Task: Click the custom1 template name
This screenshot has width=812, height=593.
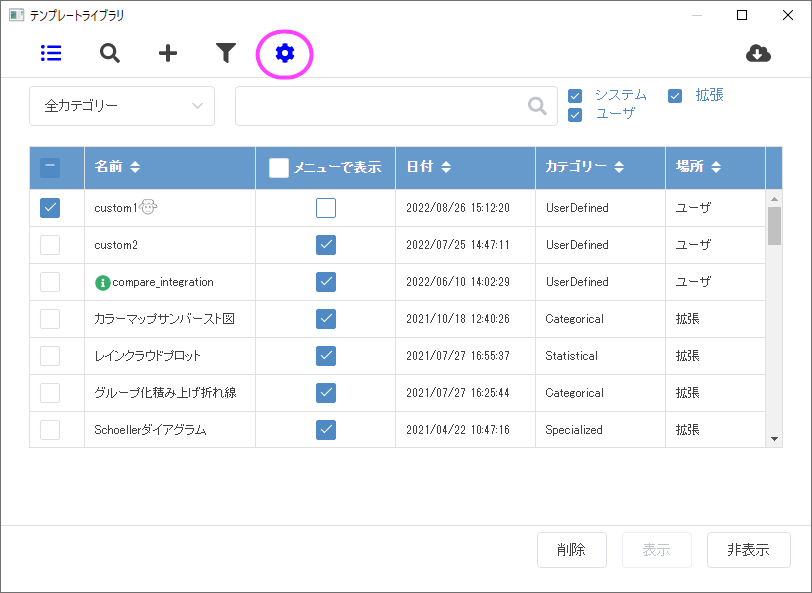Action: tap(116, 208)
